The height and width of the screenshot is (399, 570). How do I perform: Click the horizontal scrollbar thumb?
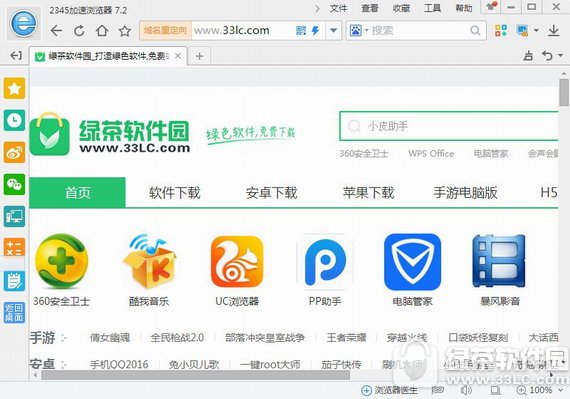point(196,375)
